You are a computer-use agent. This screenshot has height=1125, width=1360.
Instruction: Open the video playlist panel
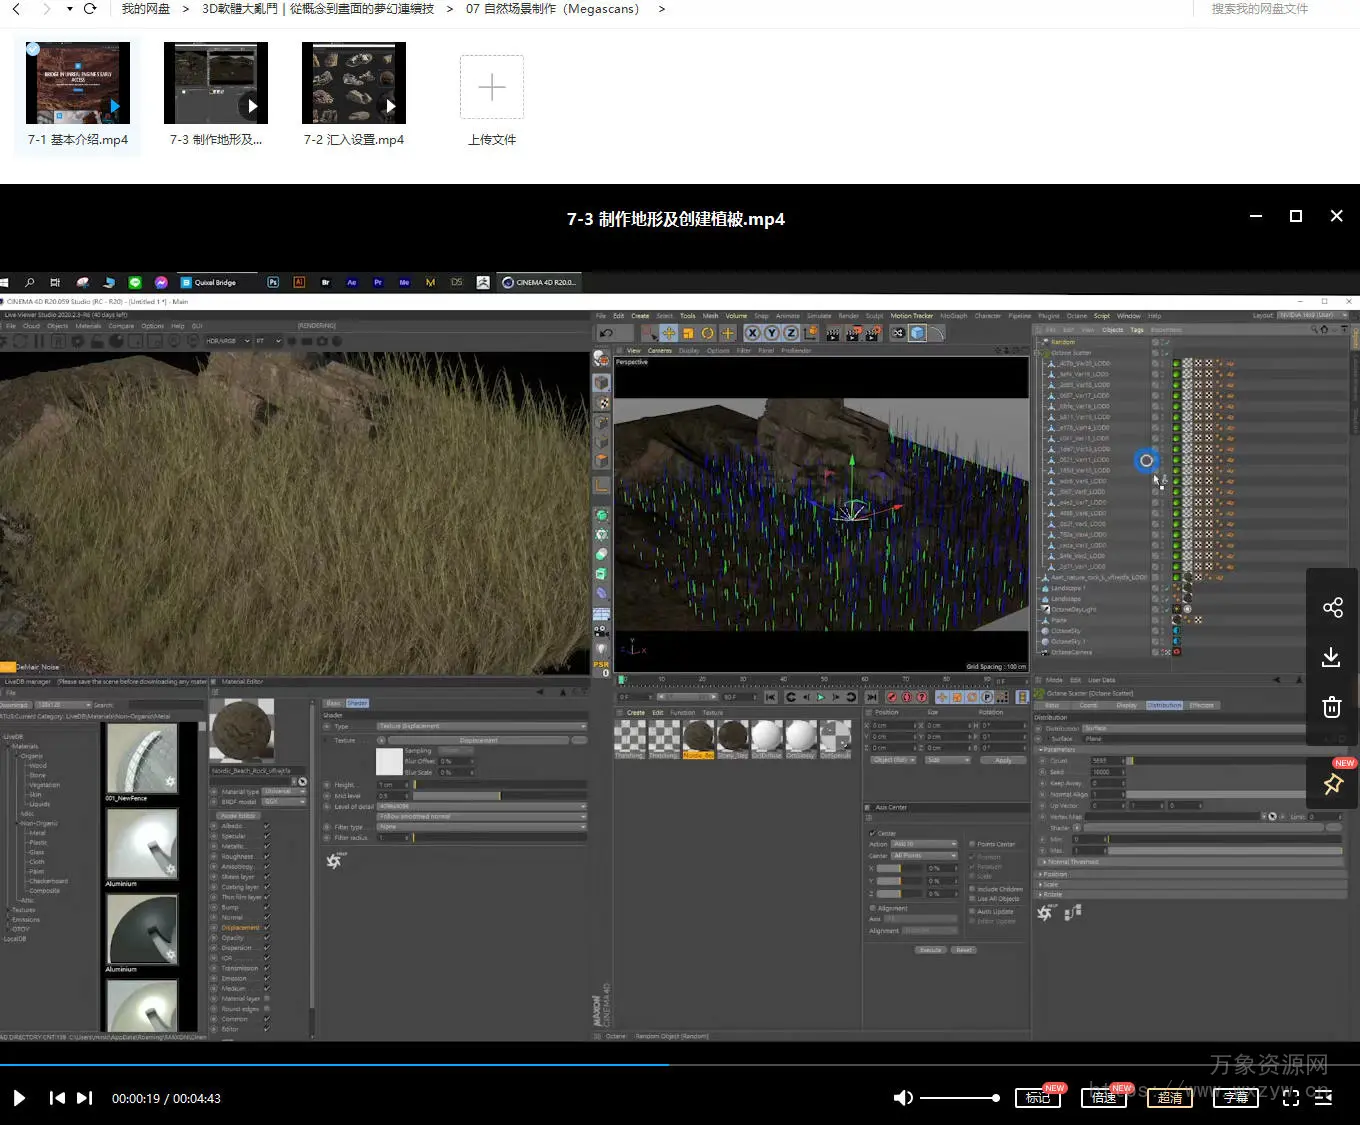click(1323, 1098)
